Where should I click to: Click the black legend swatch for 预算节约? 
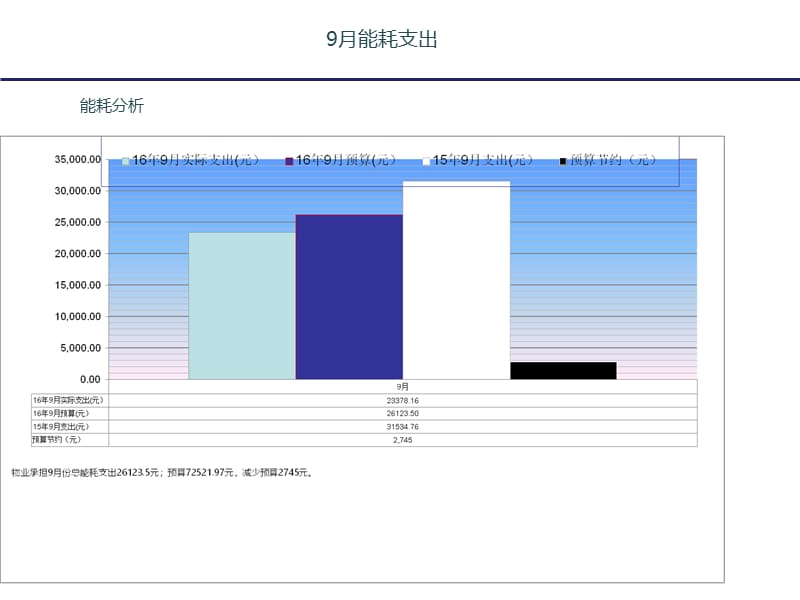(563, 161)
